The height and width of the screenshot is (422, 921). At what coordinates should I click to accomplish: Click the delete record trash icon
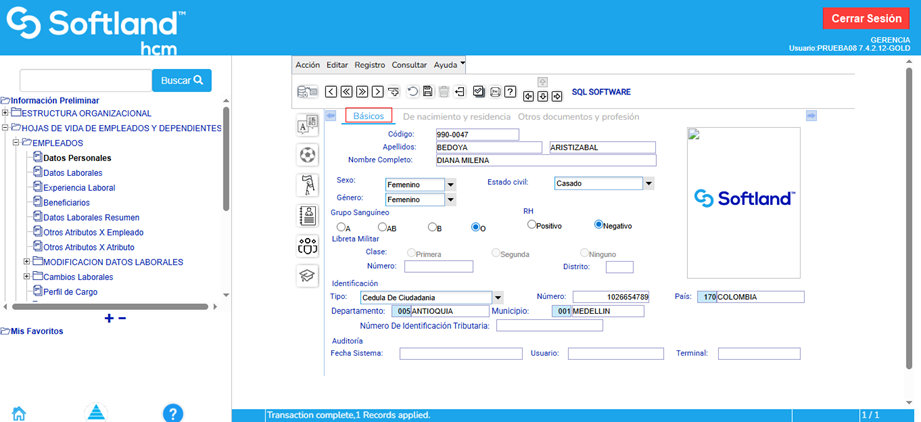[444, 92]
